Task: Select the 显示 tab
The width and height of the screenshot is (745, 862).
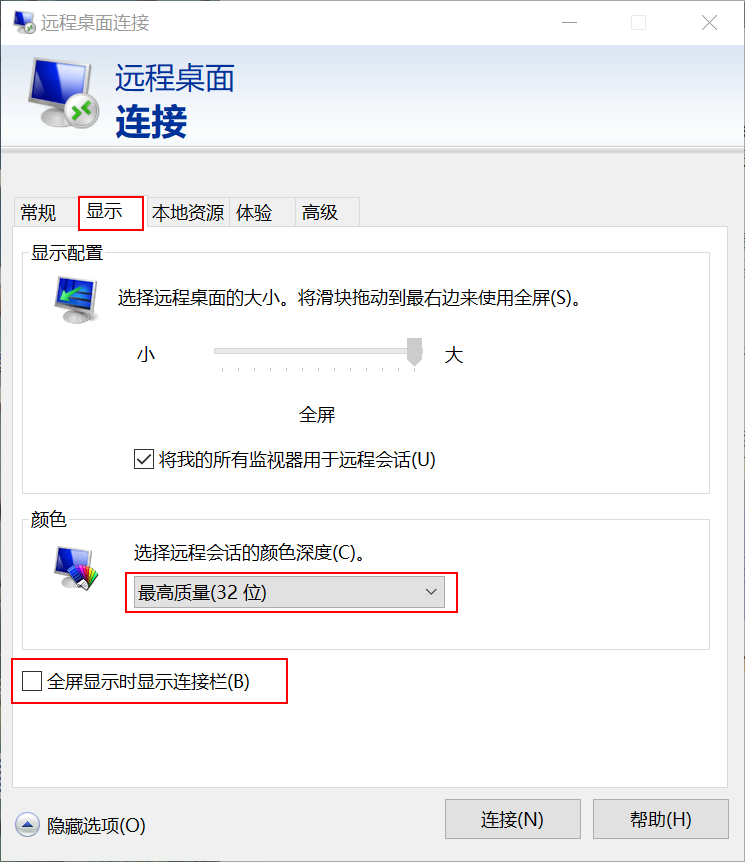Action: pyautogui.click(x=112, y=212)
